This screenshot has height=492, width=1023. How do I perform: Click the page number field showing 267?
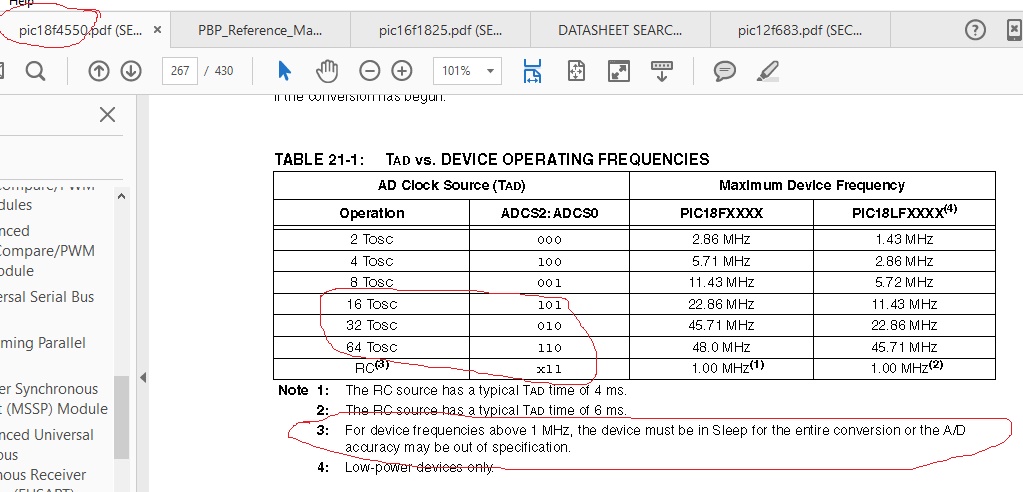[180, 70]
